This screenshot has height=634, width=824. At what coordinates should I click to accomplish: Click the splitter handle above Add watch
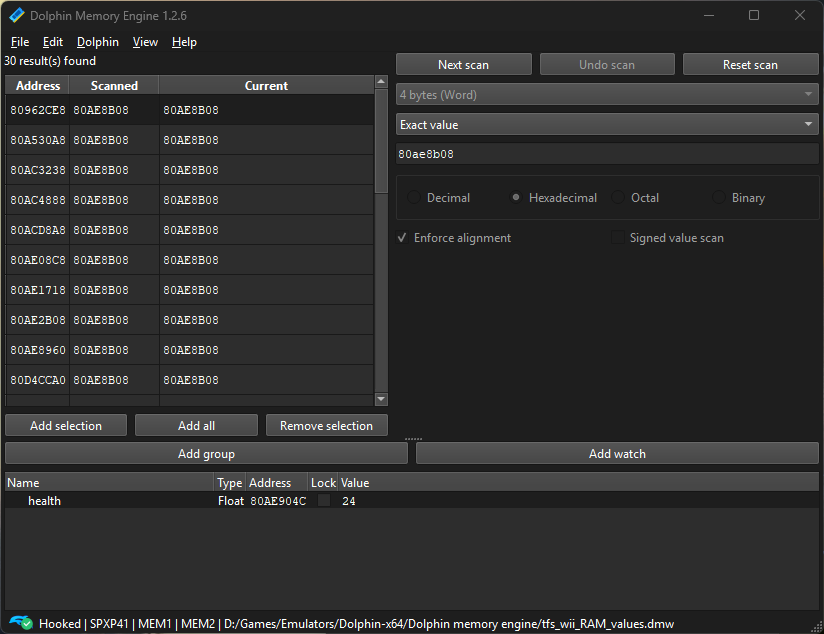tap(413, 439)
